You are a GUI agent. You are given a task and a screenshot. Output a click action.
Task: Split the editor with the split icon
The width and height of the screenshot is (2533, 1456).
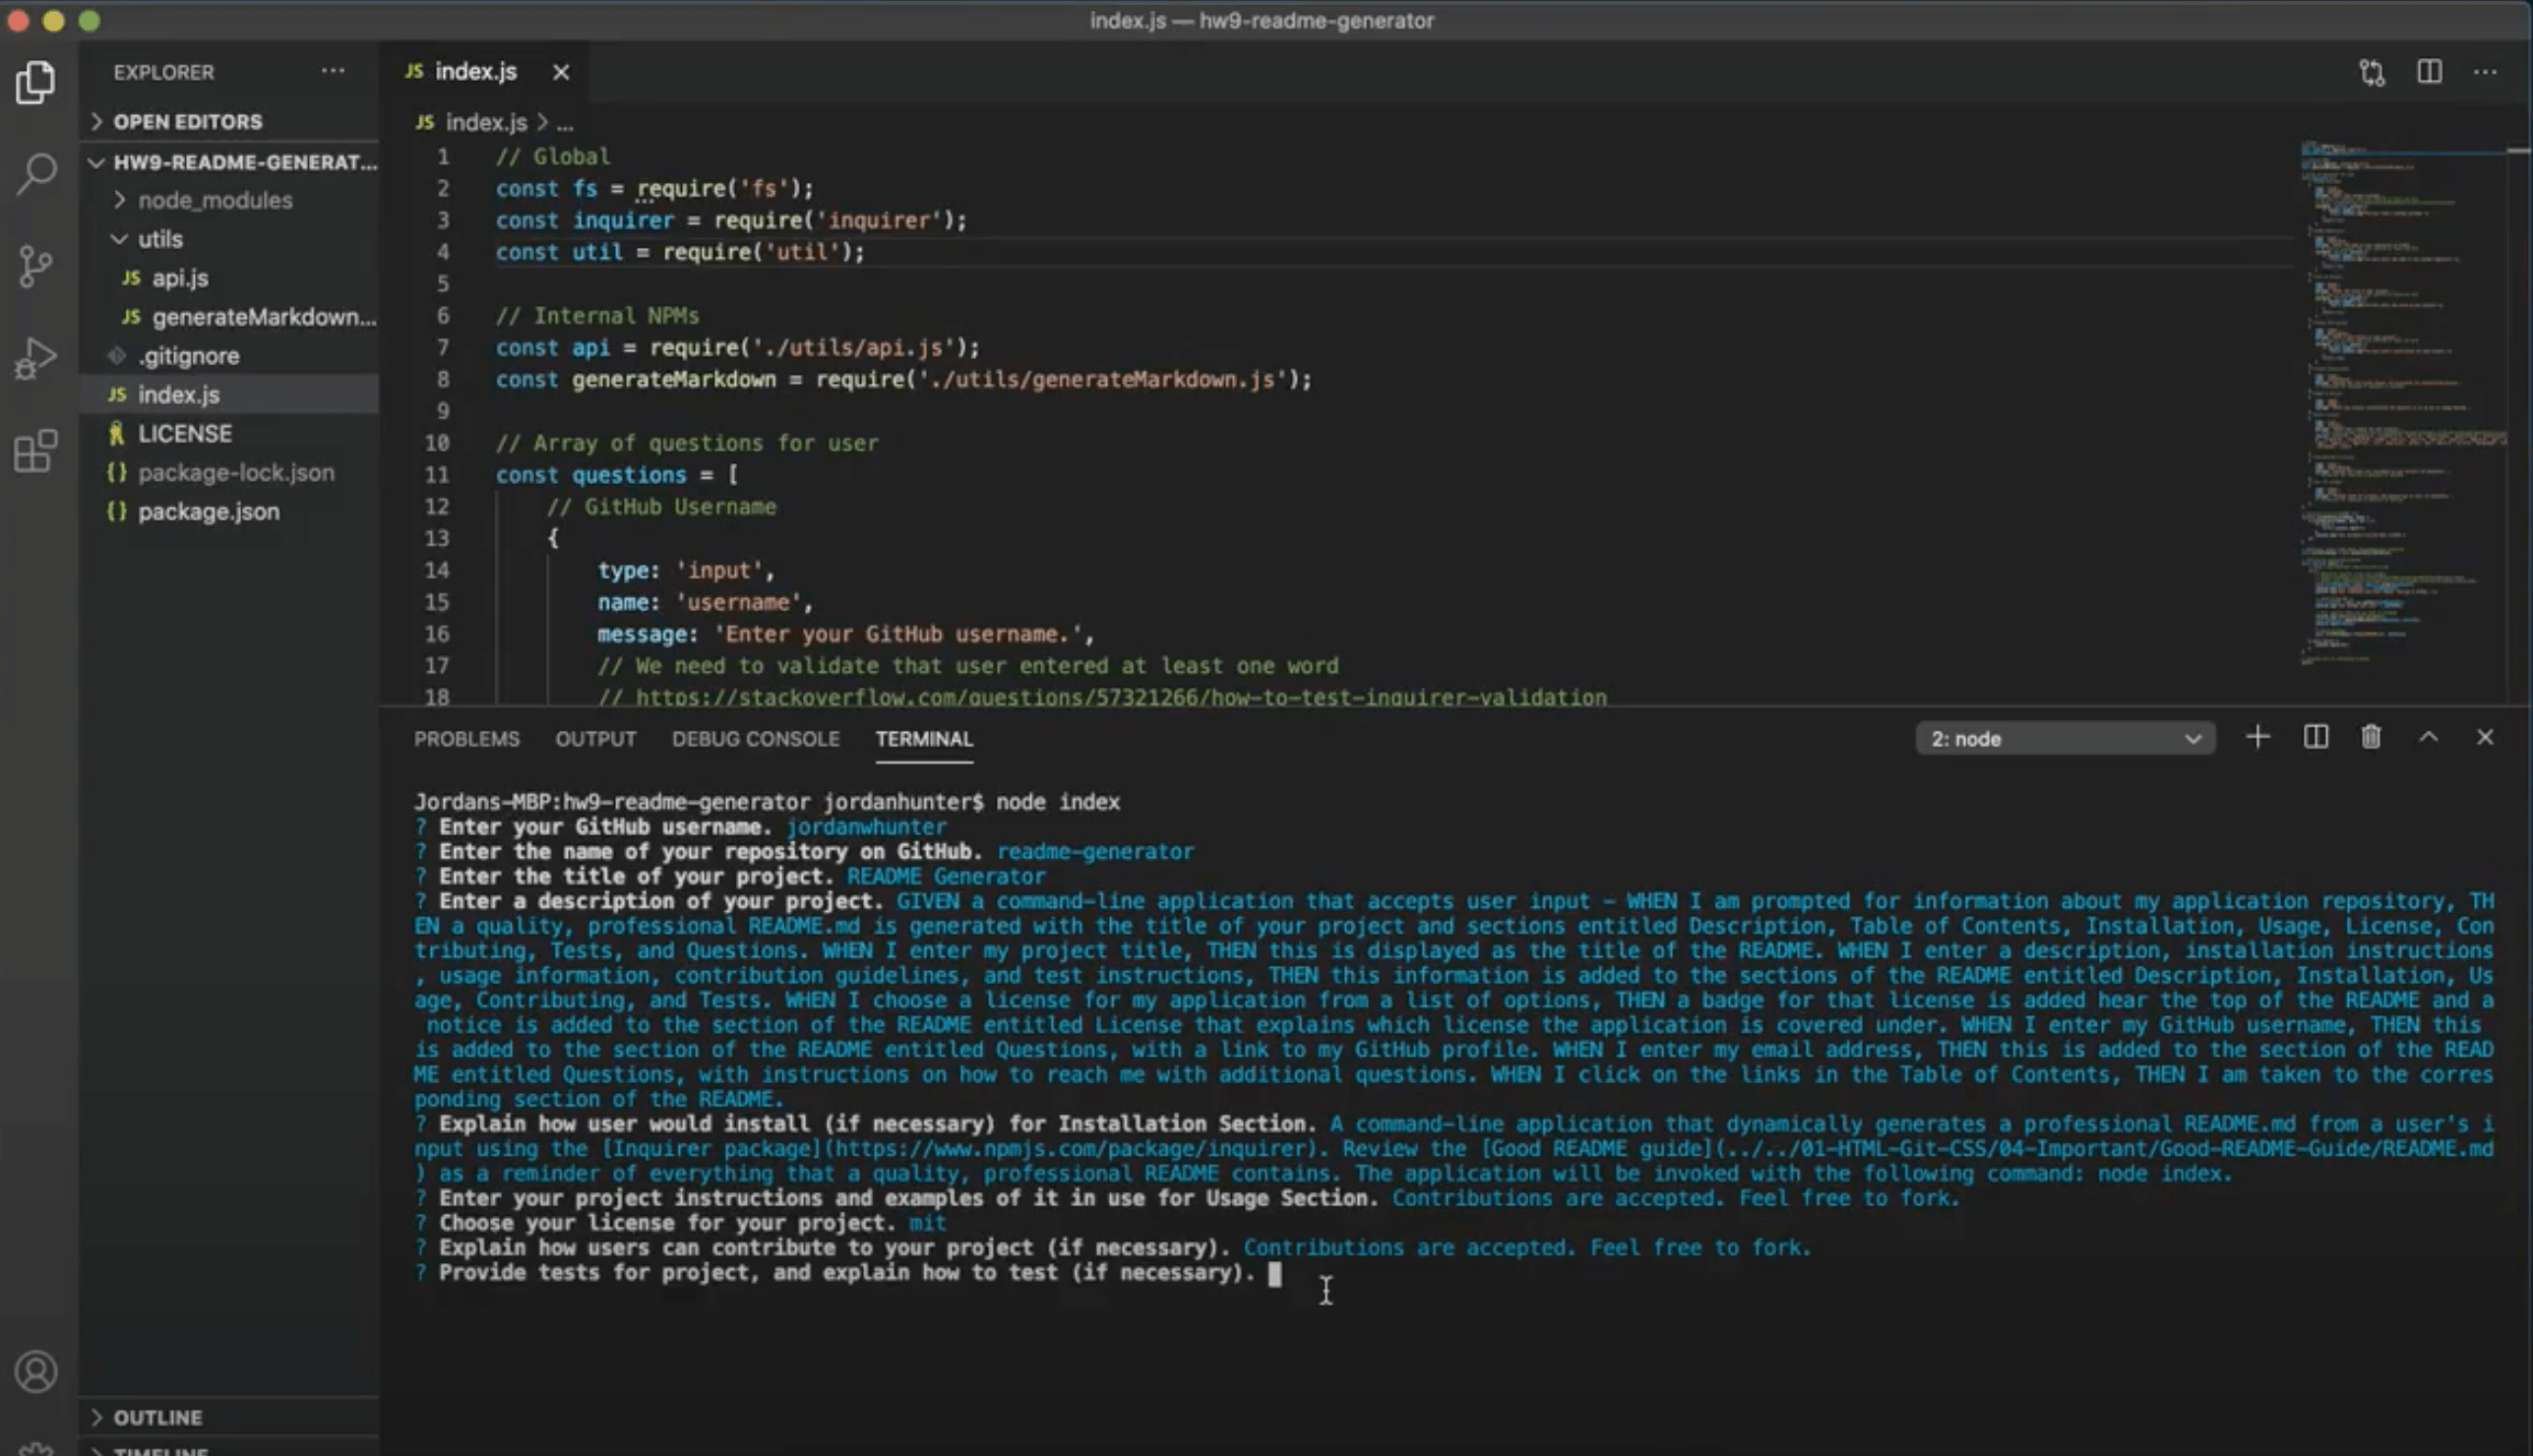(2429, 72)
